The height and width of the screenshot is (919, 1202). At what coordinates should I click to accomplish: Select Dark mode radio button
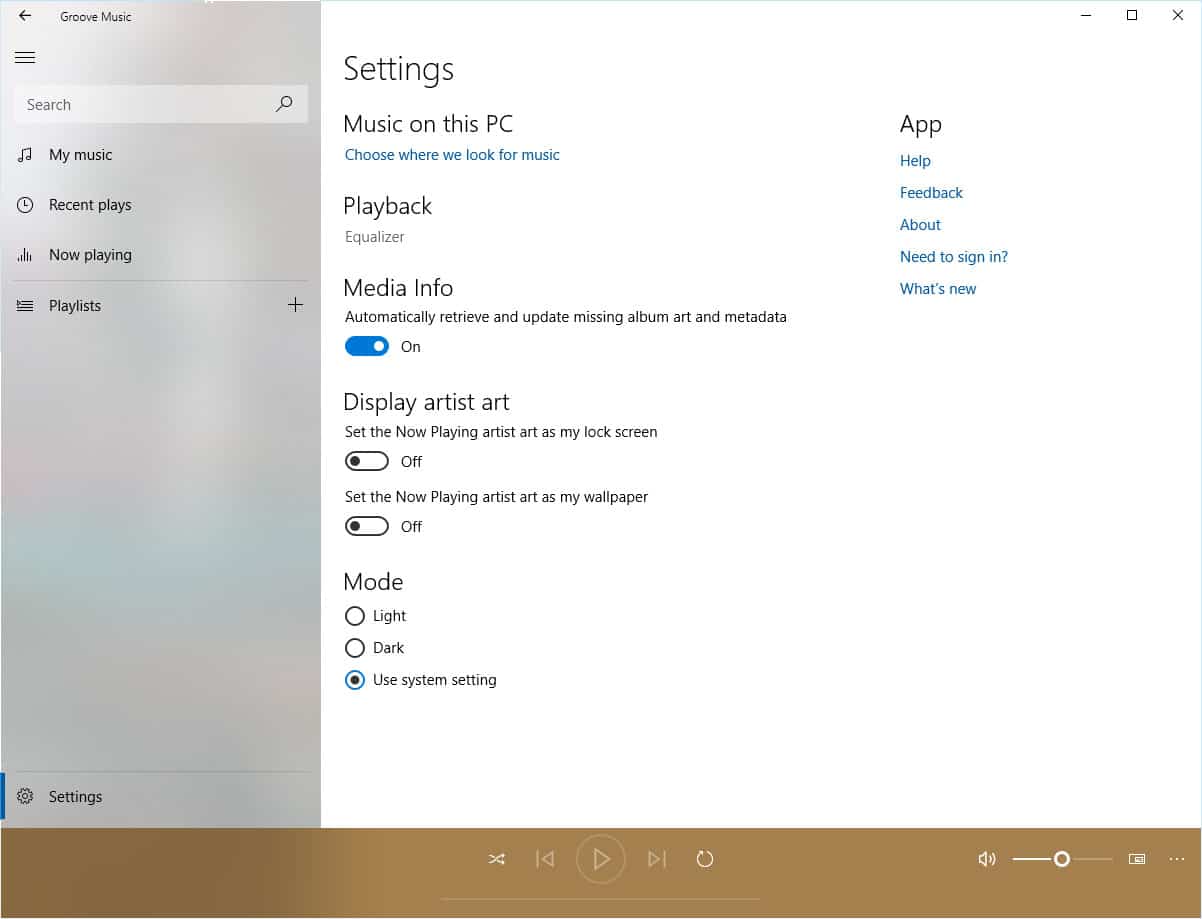point(355,648)
